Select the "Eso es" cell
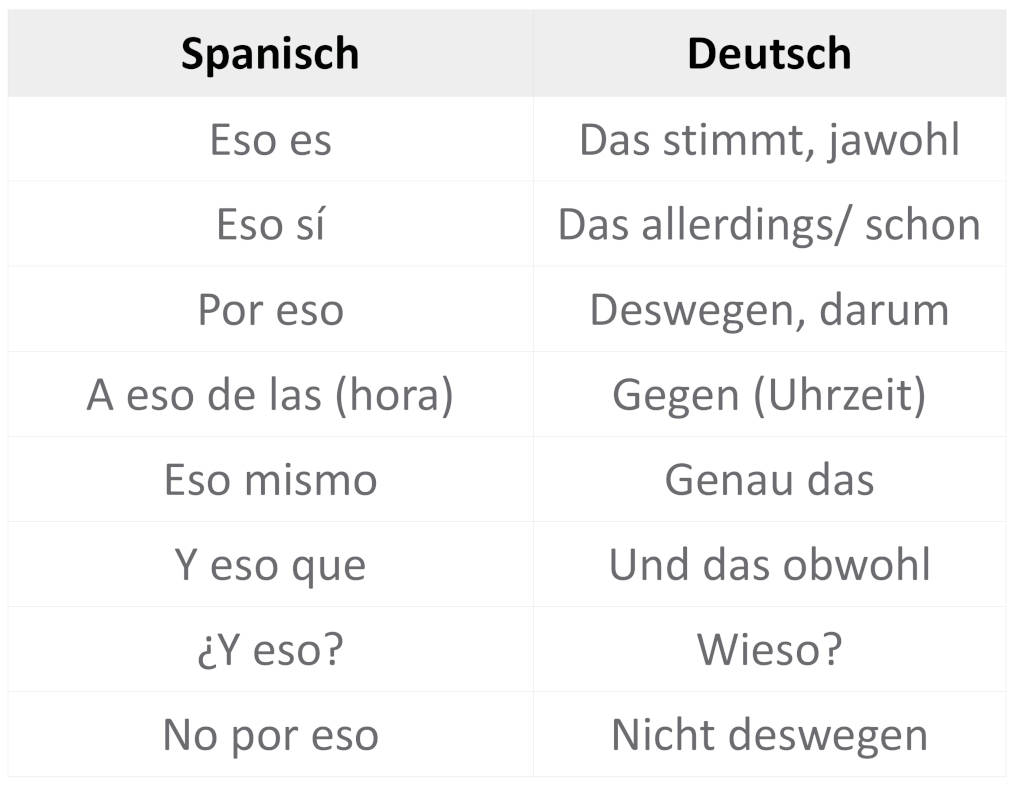 (270, 140)
